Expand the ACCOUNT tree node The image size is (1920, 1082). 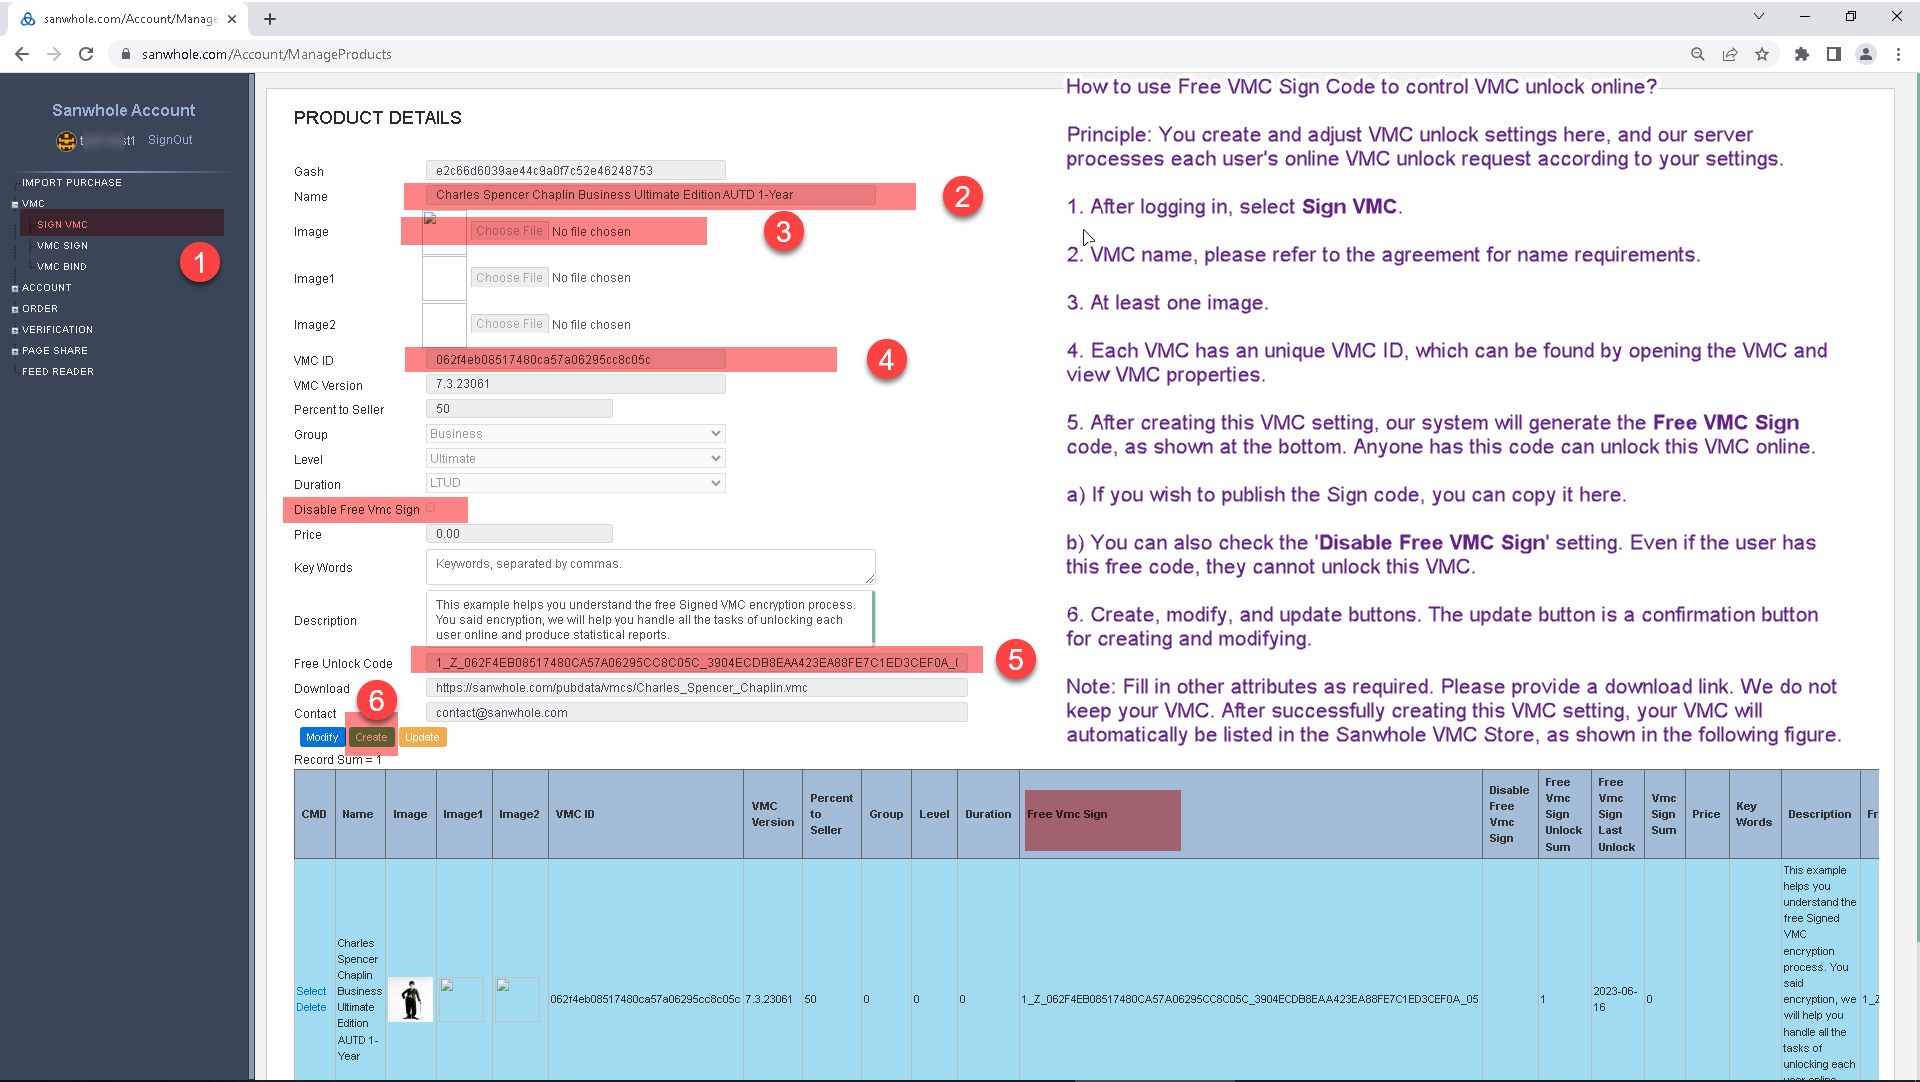pyautogui.click(x=15, y=288)
